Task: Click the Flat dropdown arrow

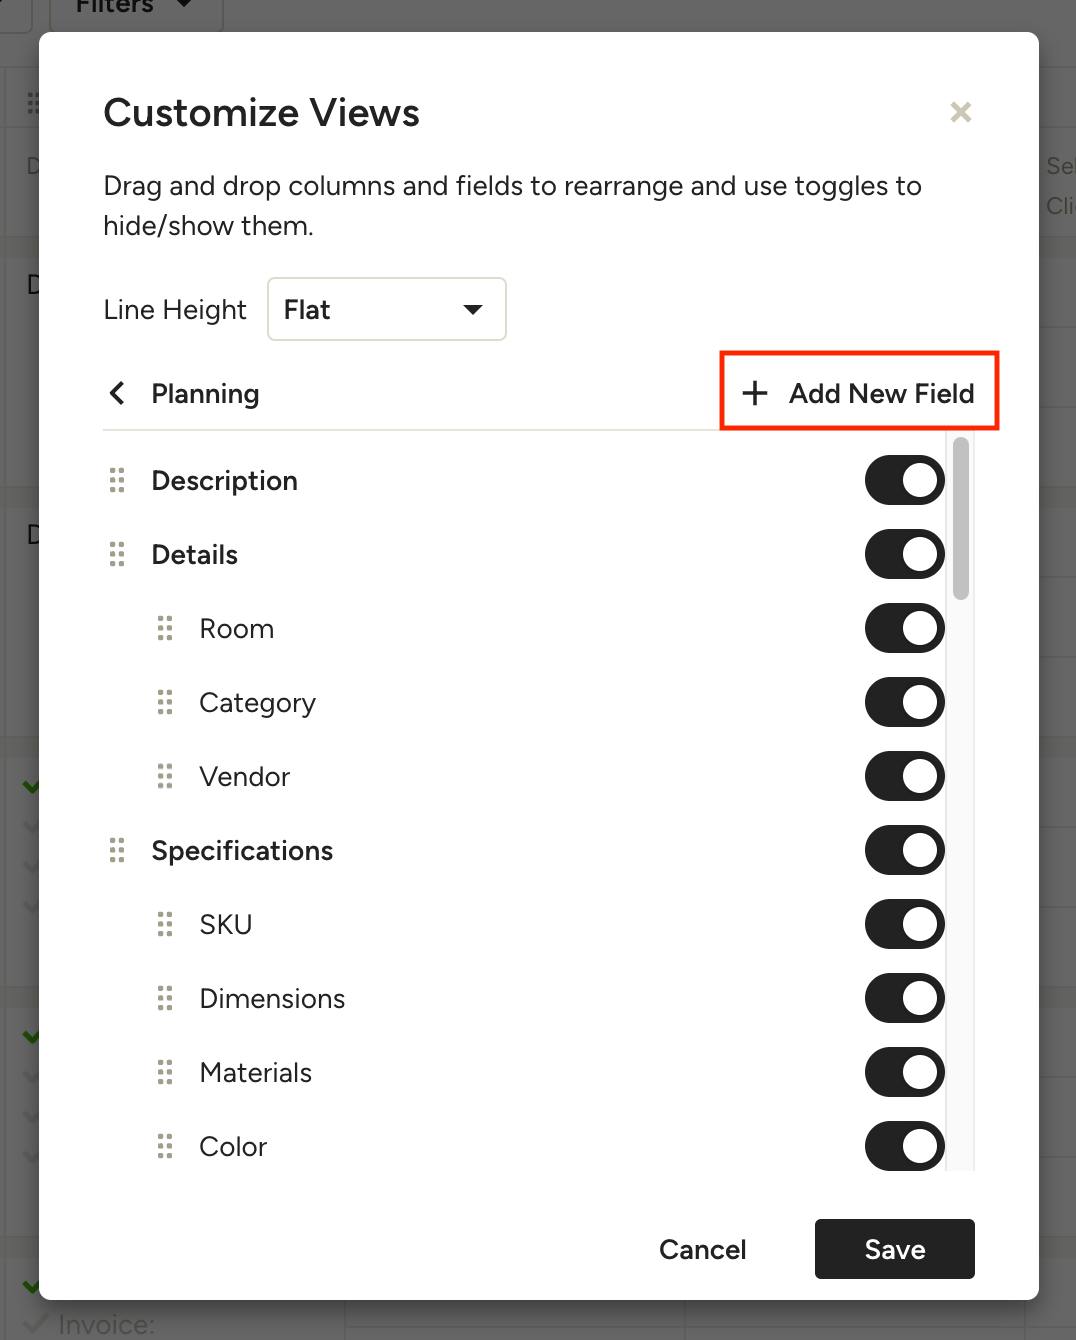Action: tap(473, 310)
